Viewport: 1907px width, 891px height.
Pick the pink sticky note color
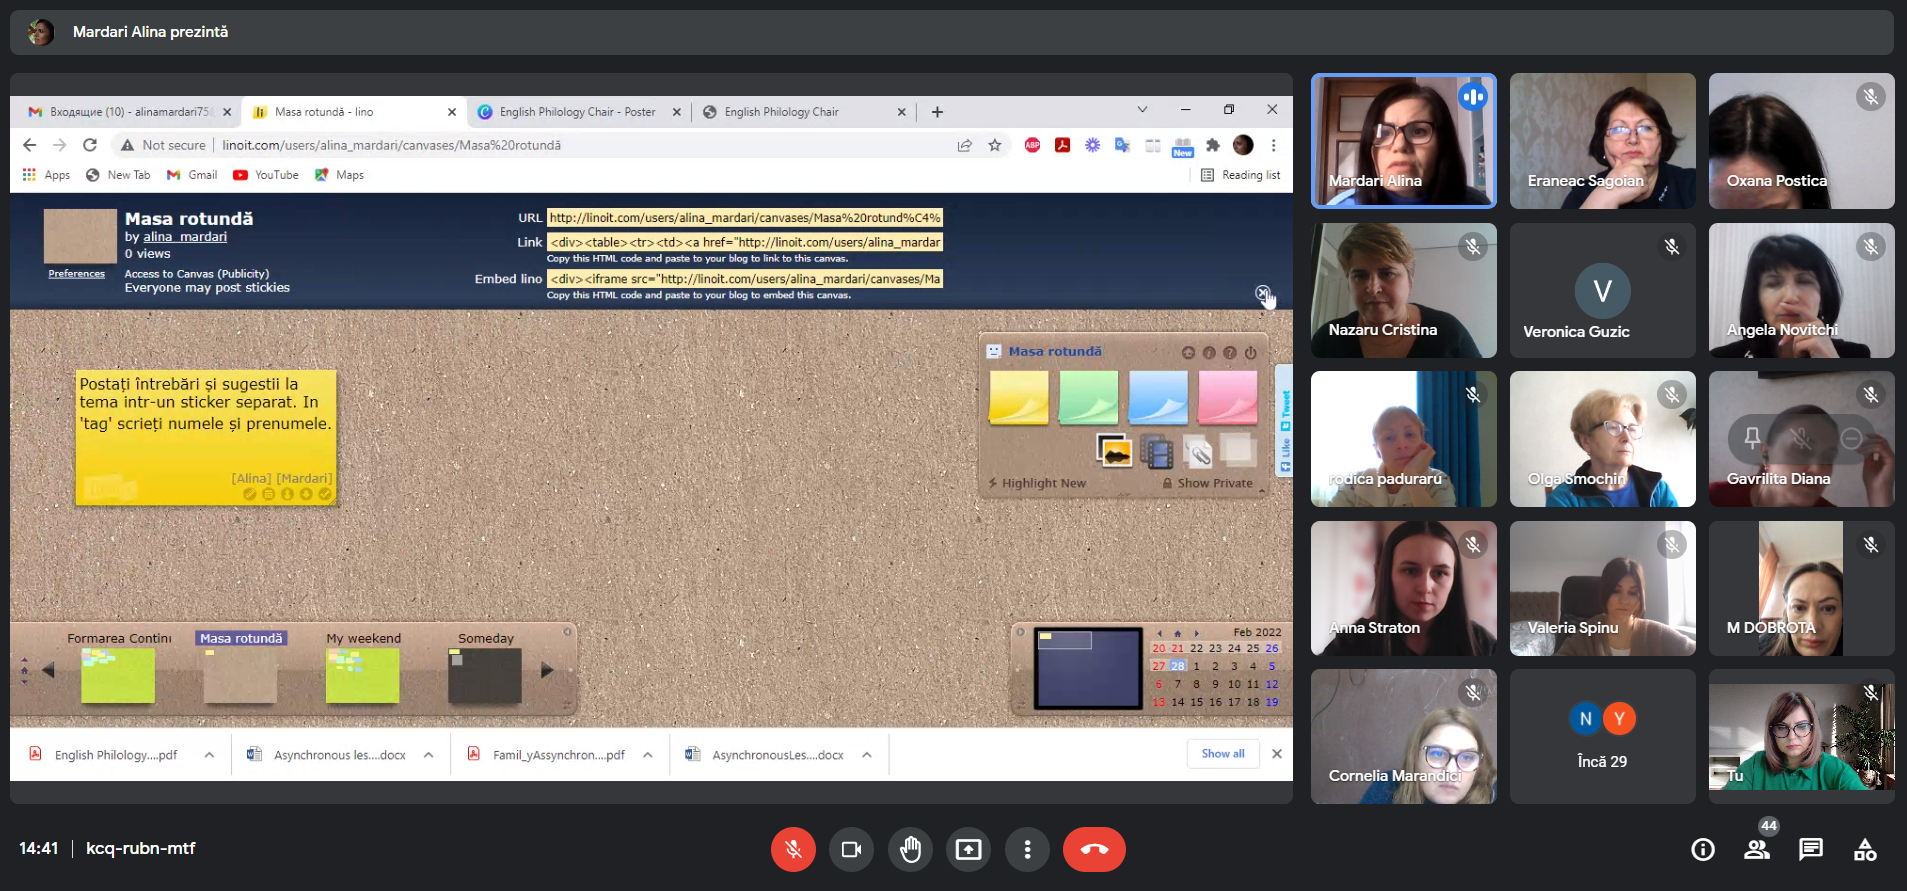pos(1227,397)
